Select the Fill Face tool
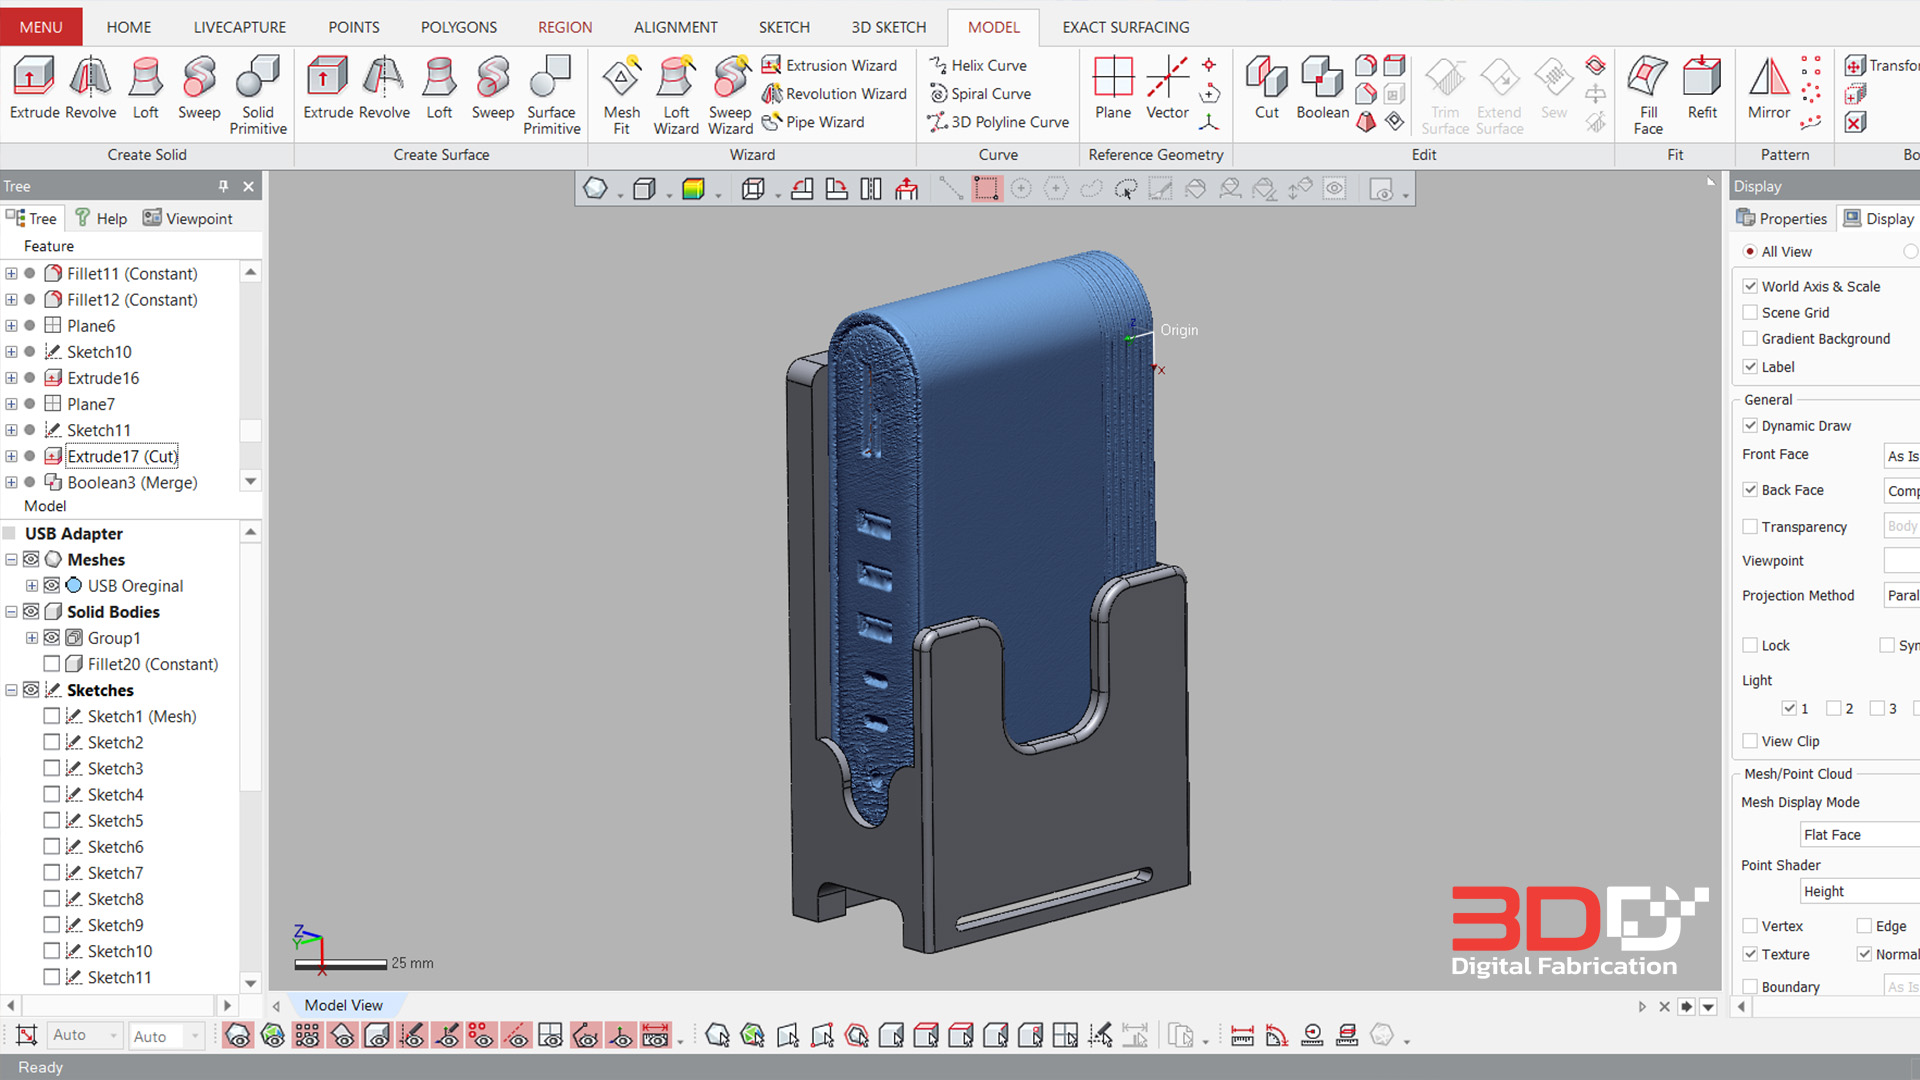The height and width of the screenshot is (1080, 1920). pos(1648,95)
